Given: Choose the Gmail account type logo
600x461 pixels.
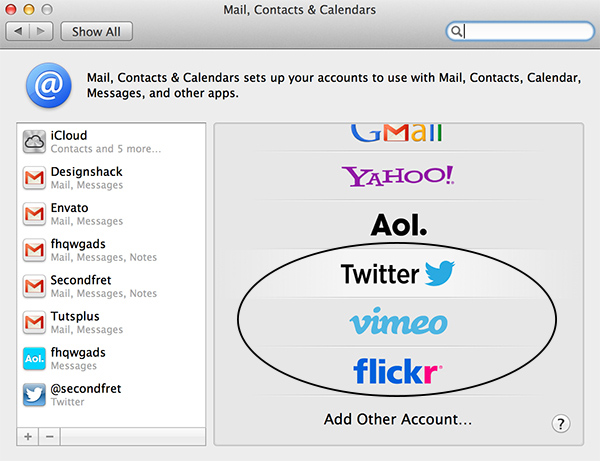Looking at the screenshot, I should tap(396, 133).
